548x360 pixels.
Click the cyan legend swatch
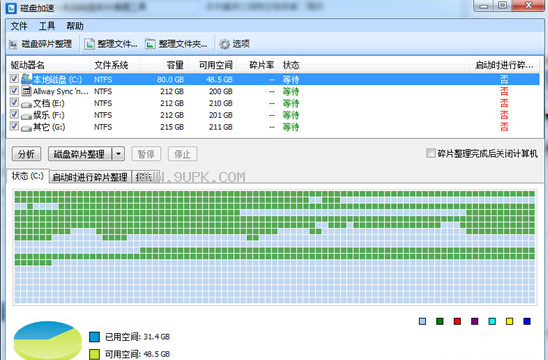pos(492,321)
